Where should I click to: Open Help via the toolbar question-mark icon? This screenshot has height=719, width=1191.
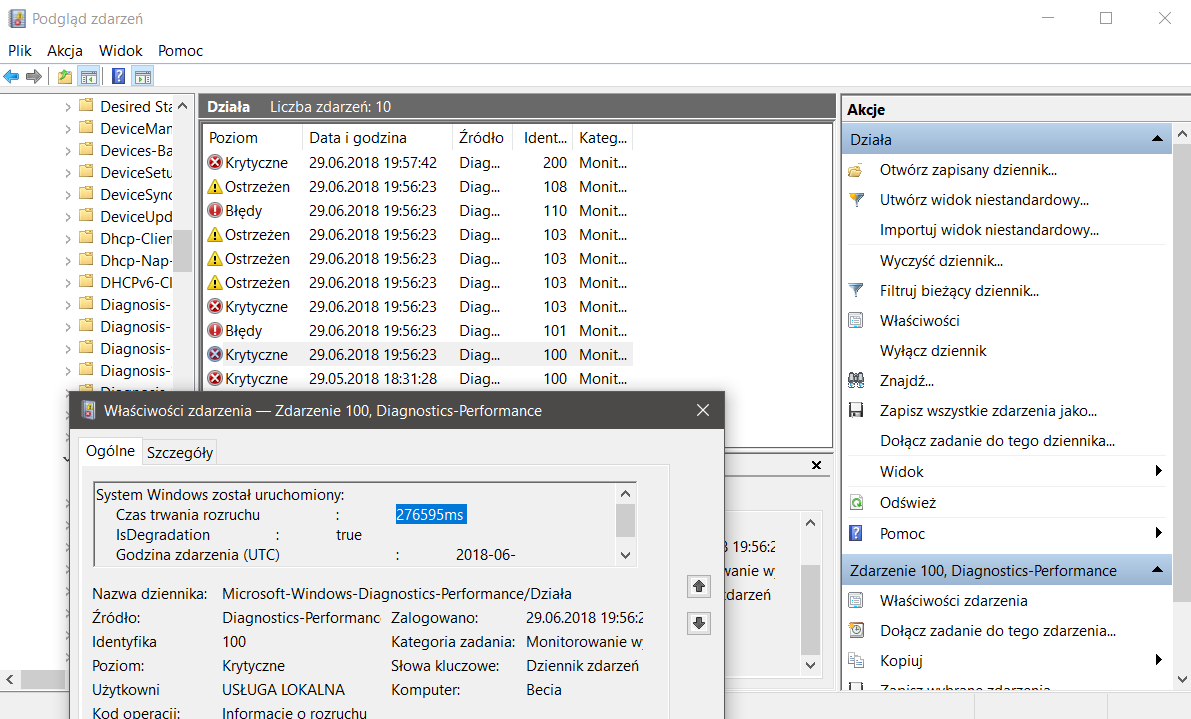click(118, 77)
